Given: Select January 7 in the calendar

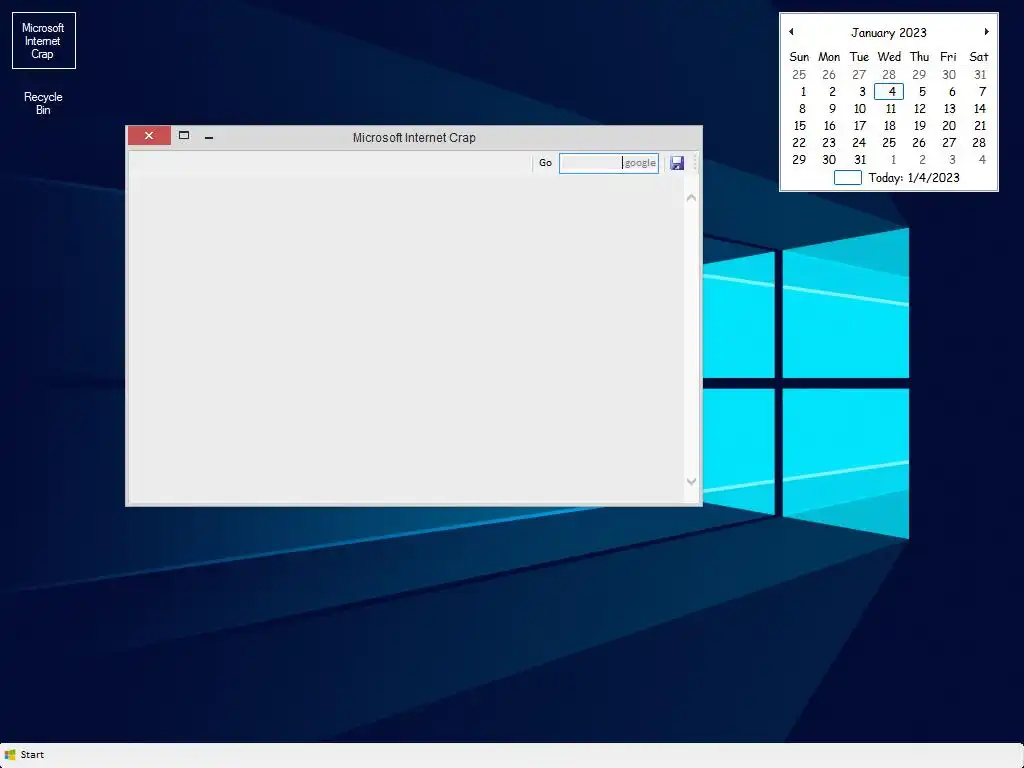Looking at the screenshot, I should [982, 91].
